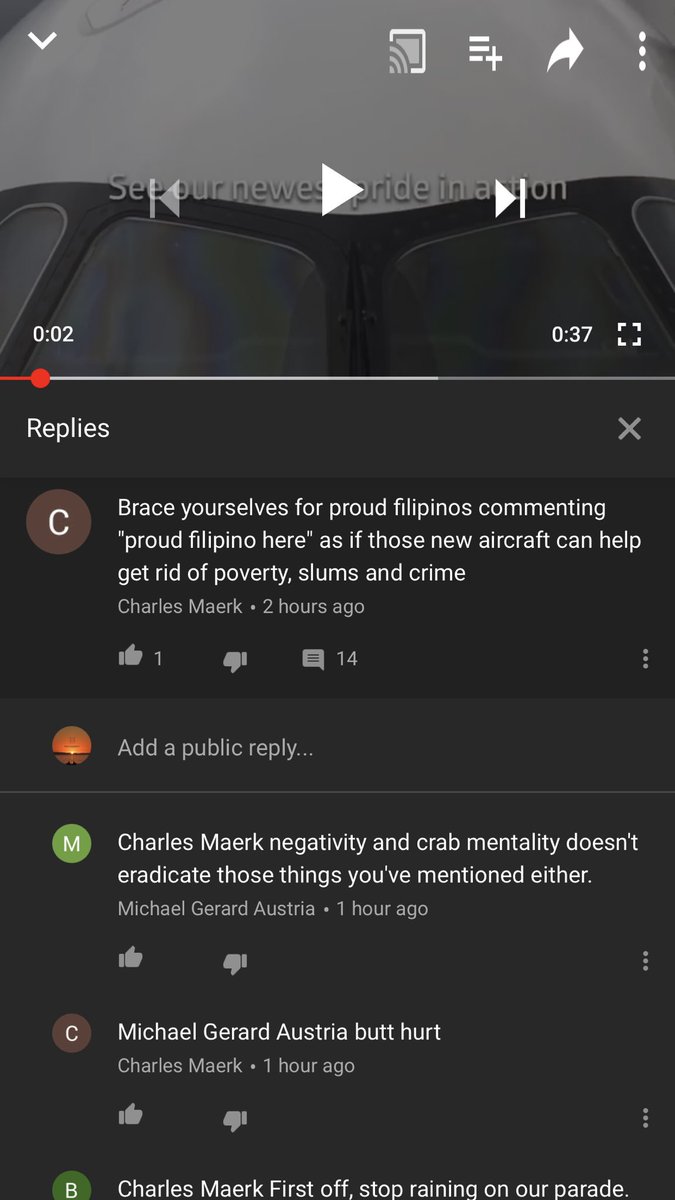Play the paused video
The height and width of the screenshot is (1200, 675).
tap(340, 190)
